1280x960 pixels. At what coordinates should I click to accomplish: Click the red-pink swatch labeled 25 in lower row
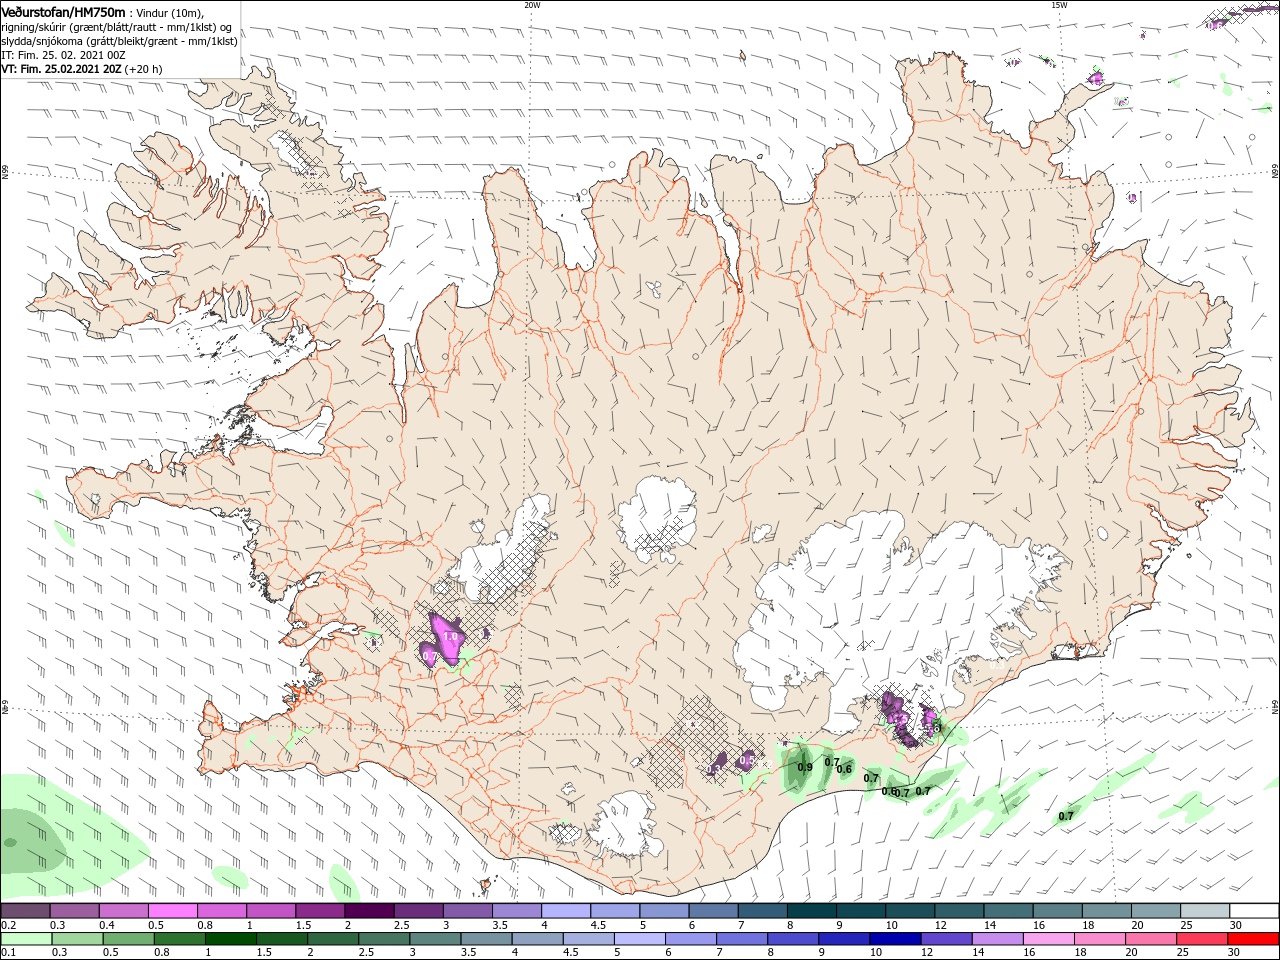pyautogui.click(x=1202, y=939)
